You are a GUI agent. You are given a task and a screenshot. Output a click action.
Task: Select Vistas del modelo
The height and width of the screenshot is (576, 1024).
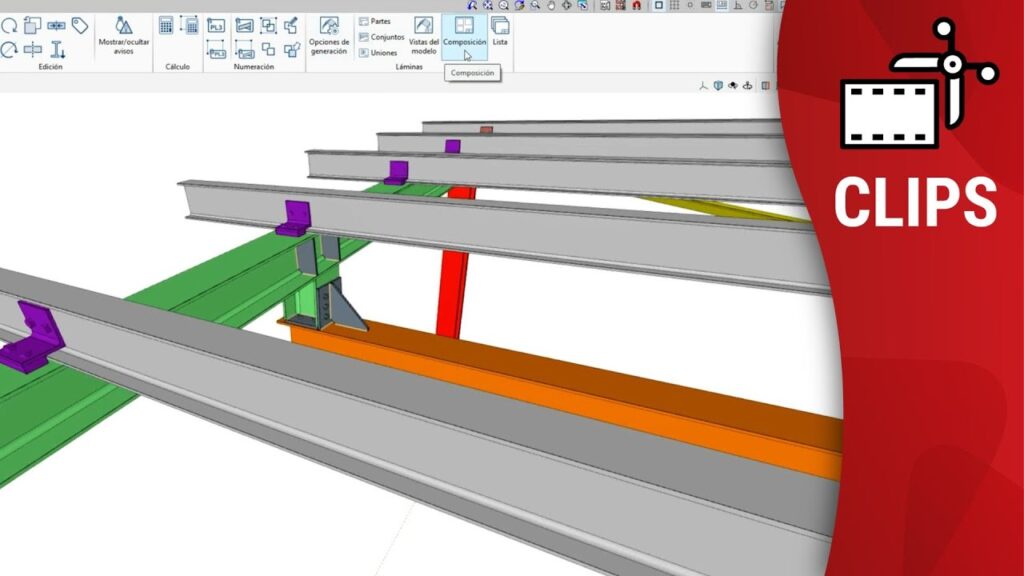424,35
